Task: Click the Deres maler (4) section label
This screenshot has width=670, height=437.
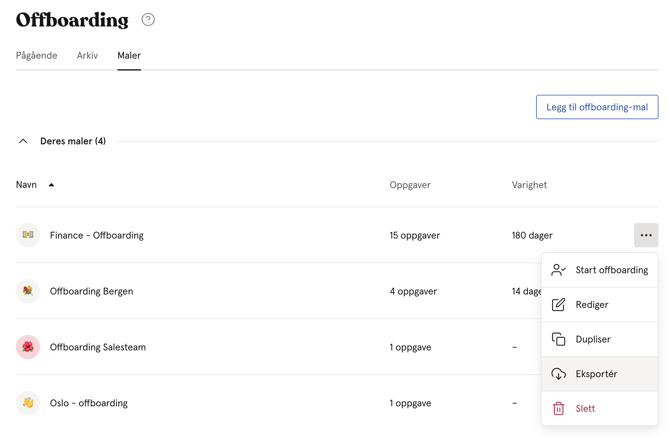Action: click(x=73, y=141)
